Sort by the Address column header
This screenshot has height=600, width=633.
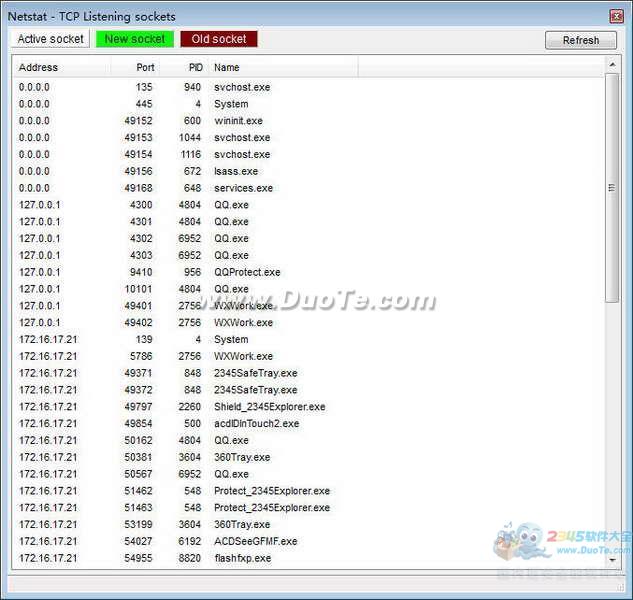coord(60,67)
